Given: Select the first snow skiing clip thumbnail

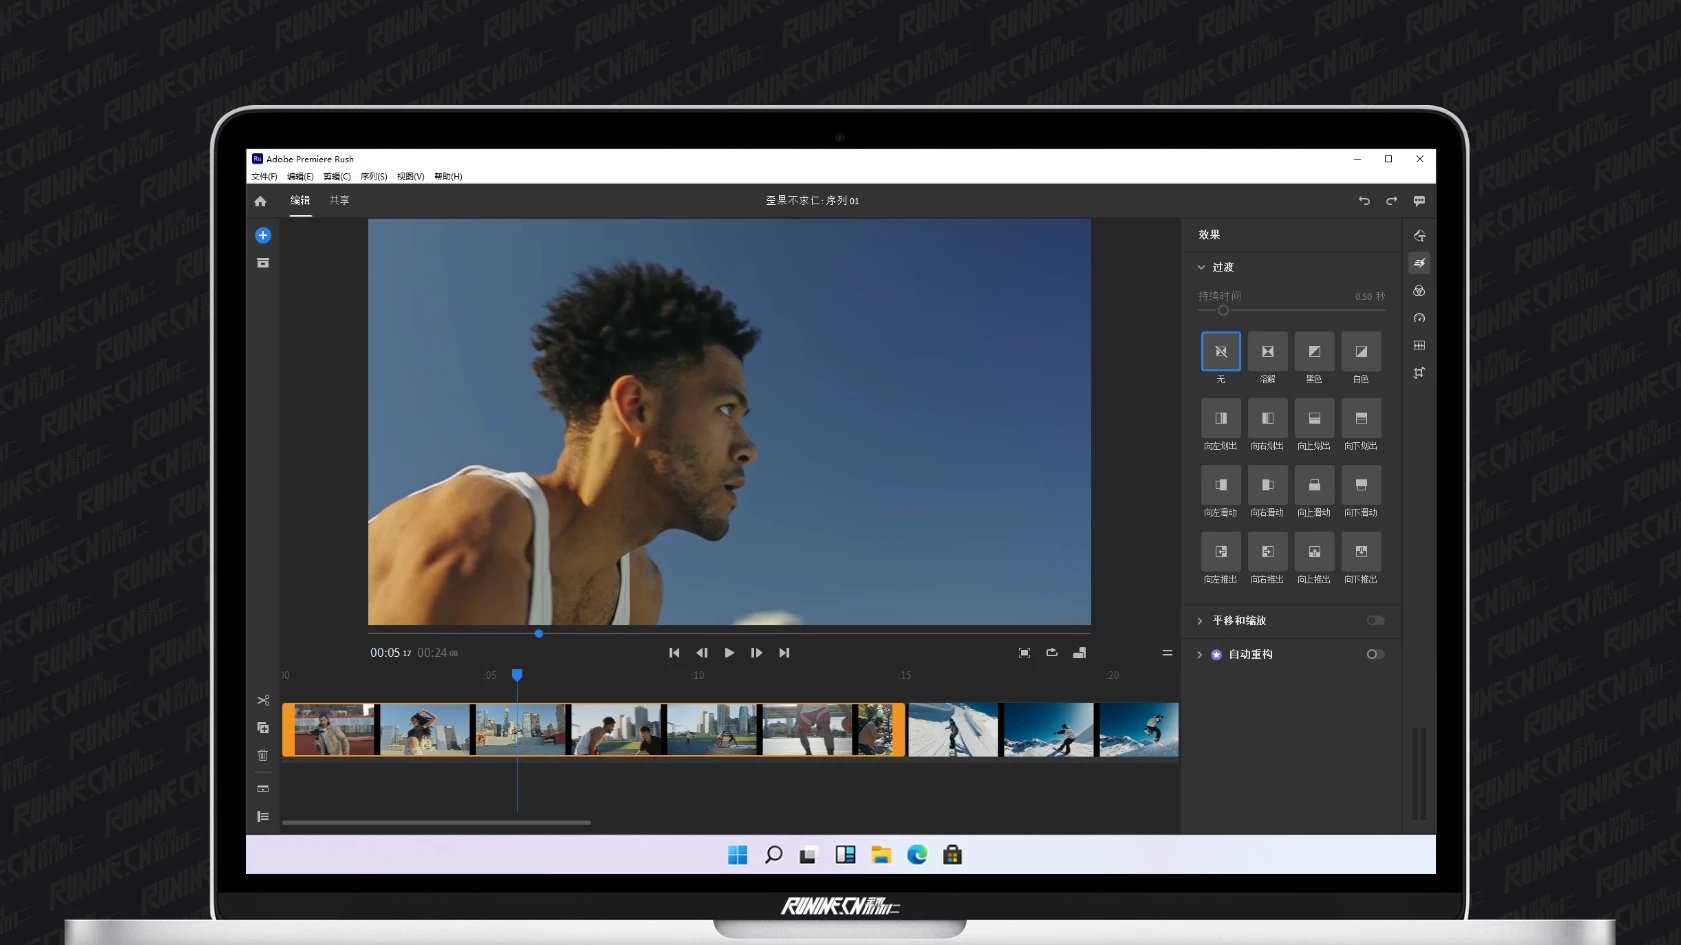Looking at the screenshot, I should (953, 730).
